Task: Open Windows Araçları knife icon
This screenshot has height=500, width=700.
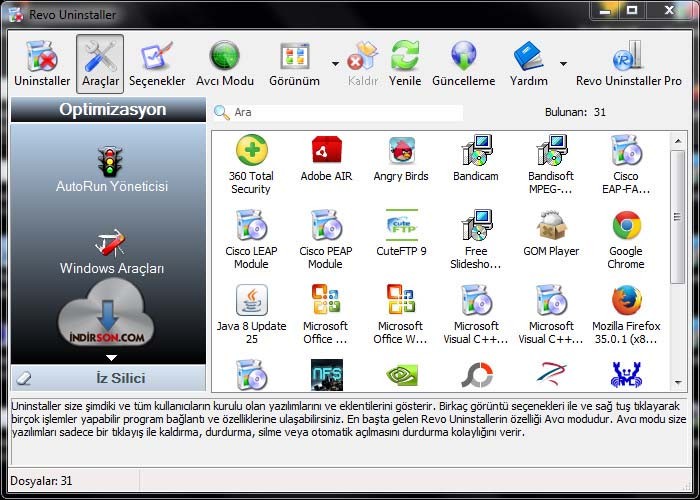Action: click(x=110, y=243)
